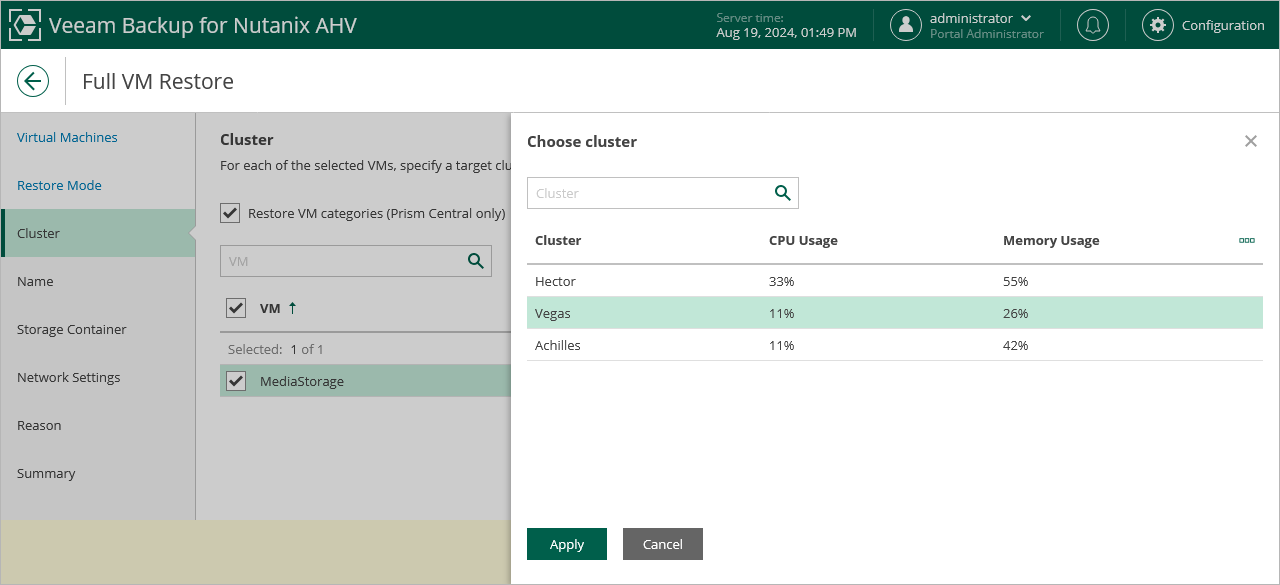The height and width of the screenshot is (585, 1280).
Task: Open Configuration gear settings
Action: 1158,25
